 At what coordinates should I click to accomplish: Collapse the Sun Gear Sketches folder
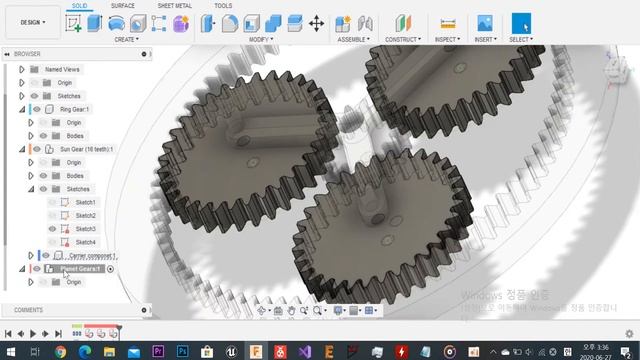pos(31,189)
